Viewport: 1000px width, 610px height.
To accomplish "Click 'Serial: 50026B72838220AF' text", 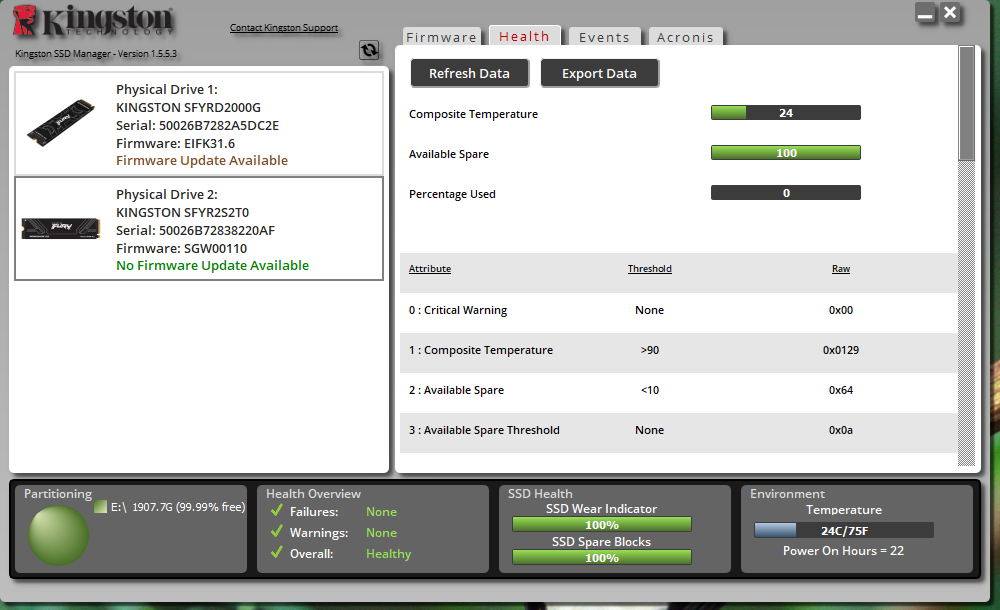I will [195, 230].
